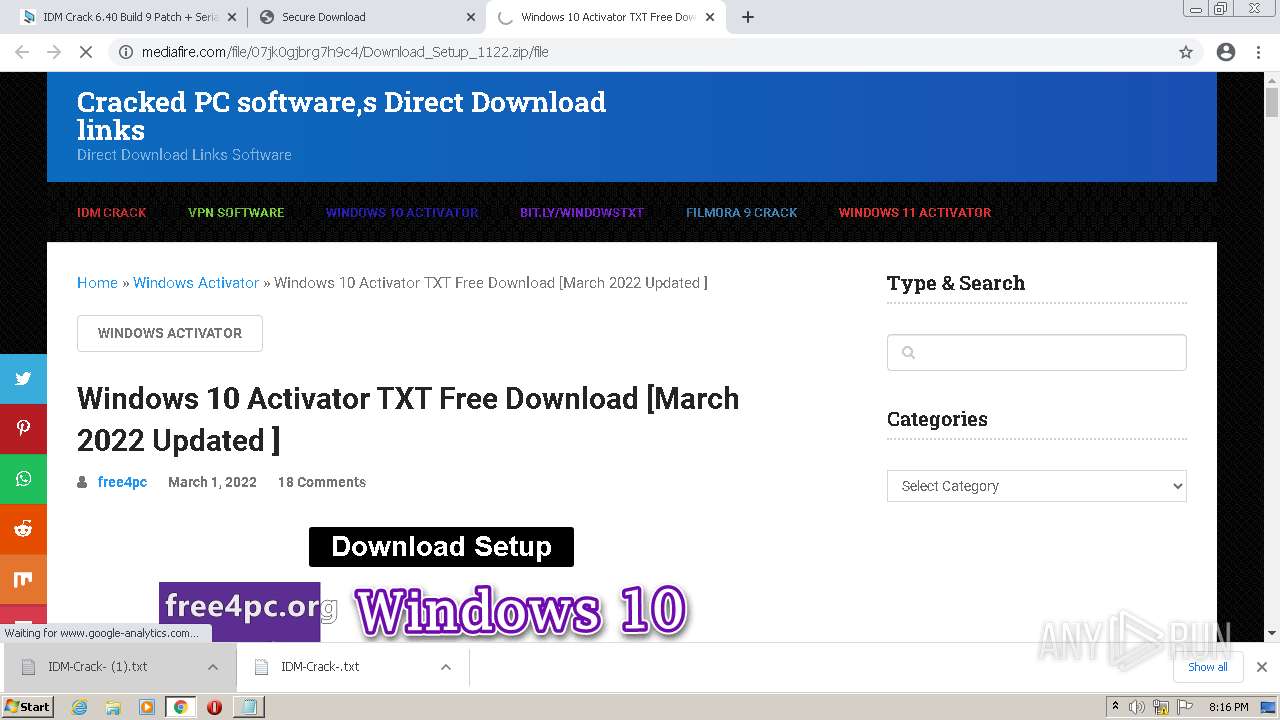Open the FILMORA 9 CRACK menu item
The height and width of the screenshot is (720, 1280).
pyautogui.click(x=742, y=212)
